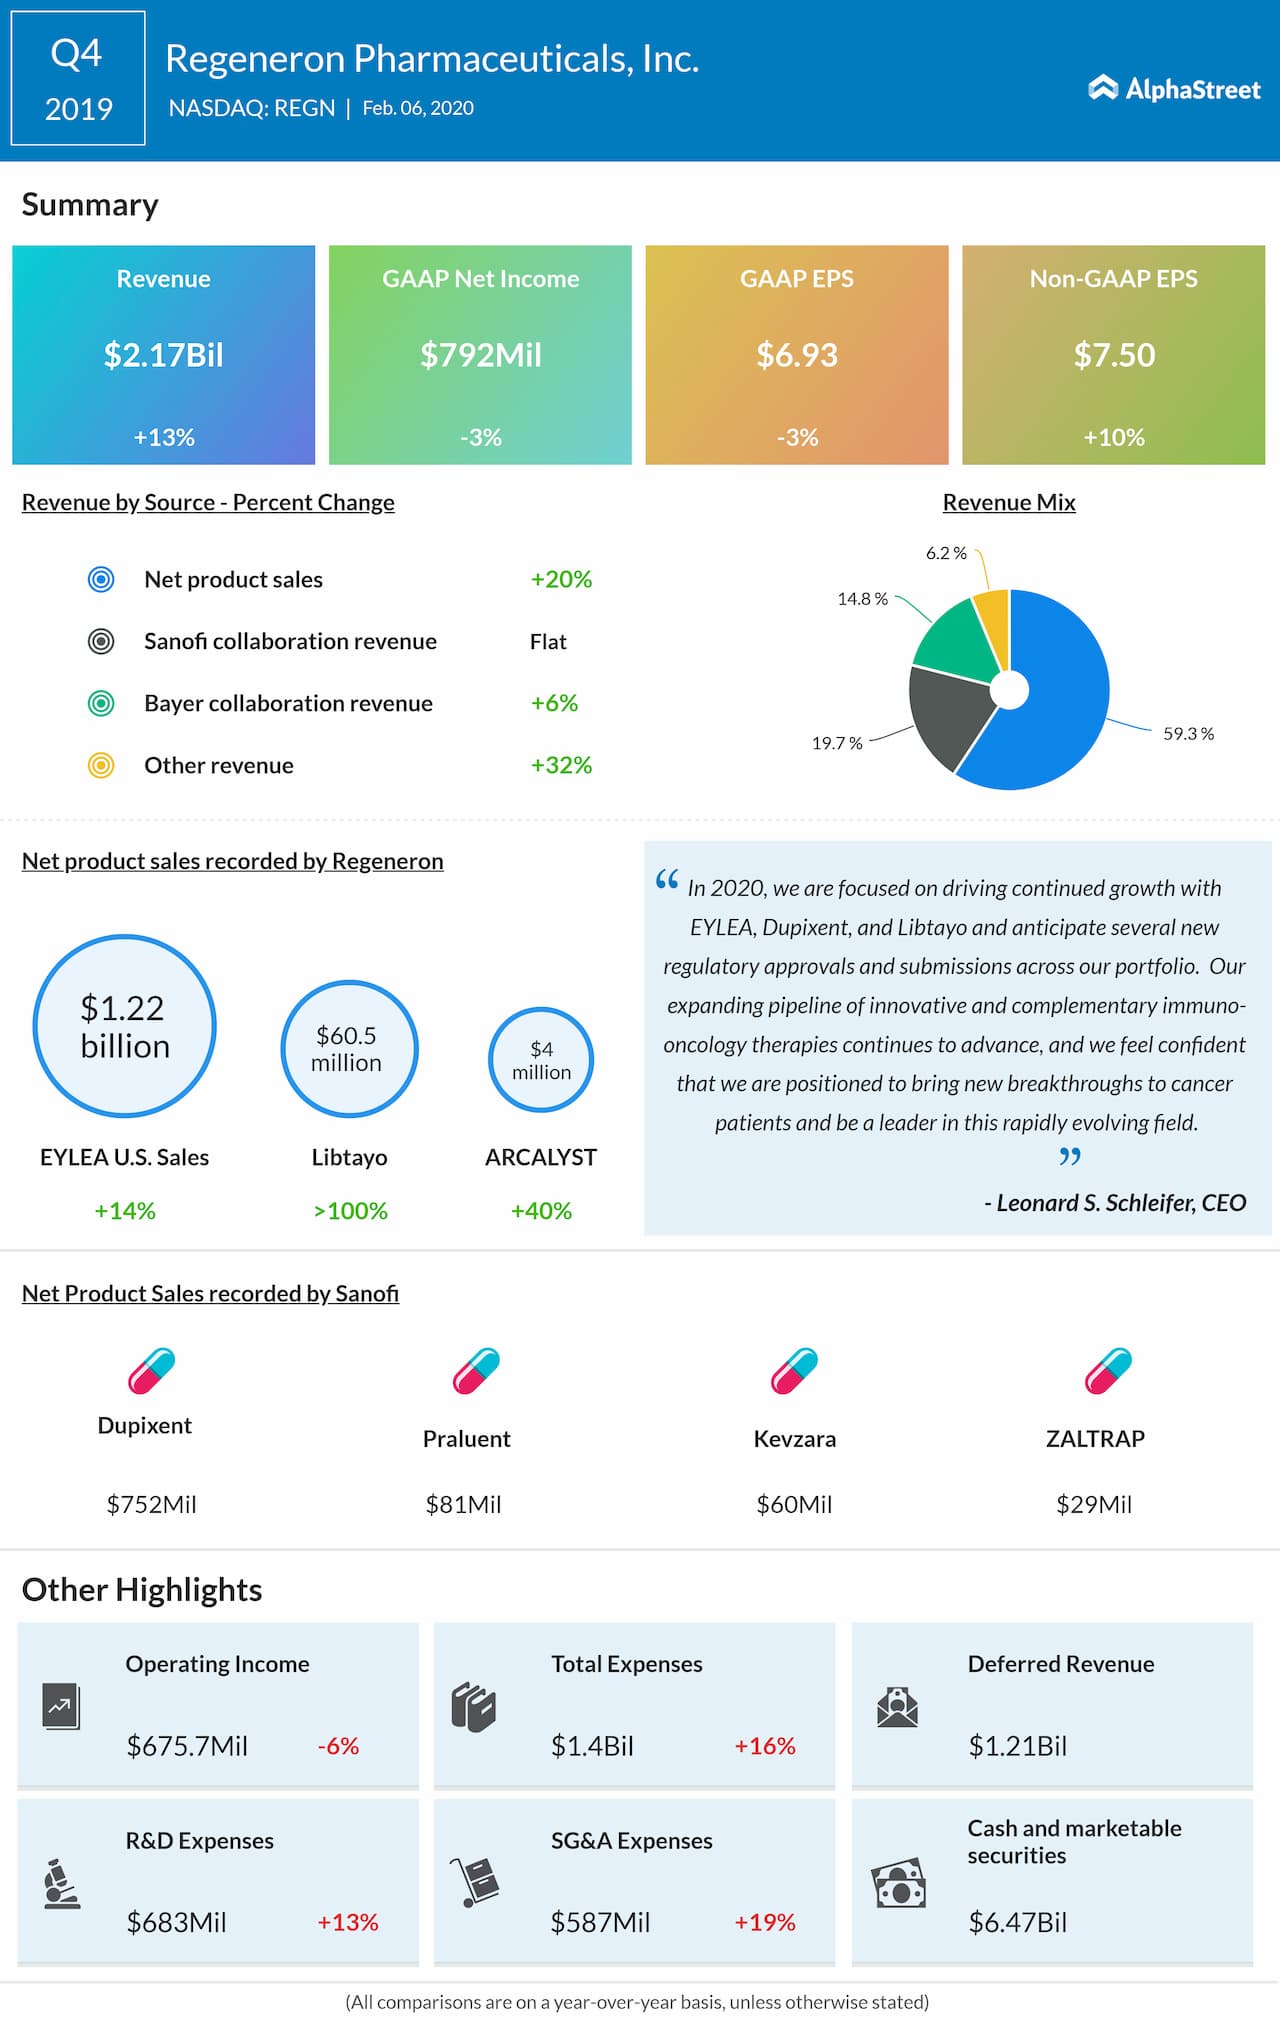Select the blue Net product sales bullet
Screen dimensions: 1280x2021
101,579
